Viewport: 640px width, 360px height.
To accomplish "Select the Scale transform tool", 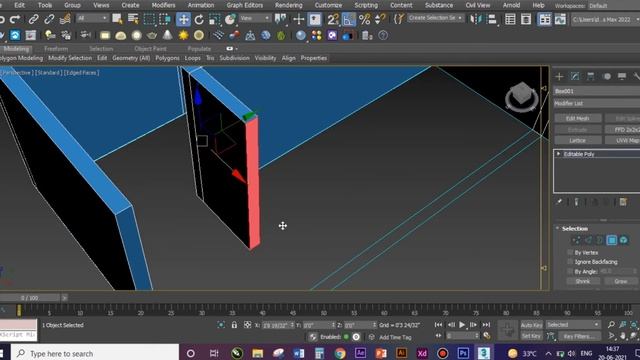I will pos(214,19).
